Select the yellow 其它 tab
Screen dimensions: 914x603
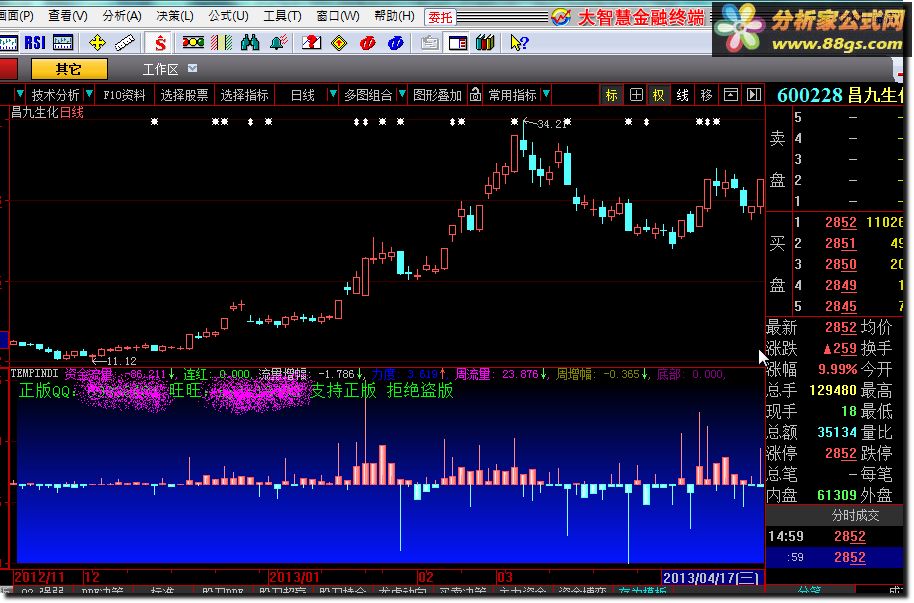69,69
